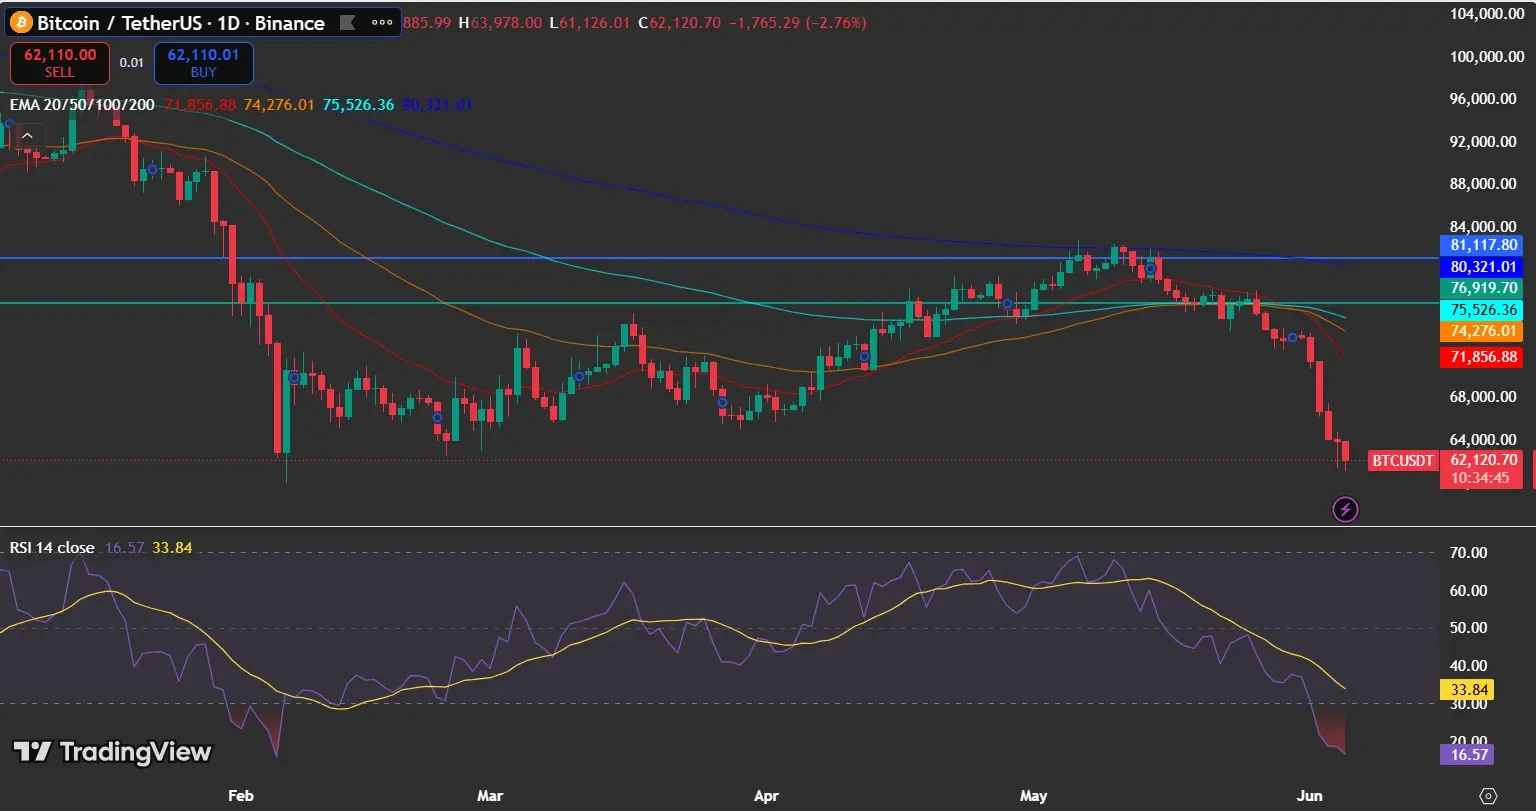Click the cyan EMA value 75,526.36 in legend

coord(358,104)
